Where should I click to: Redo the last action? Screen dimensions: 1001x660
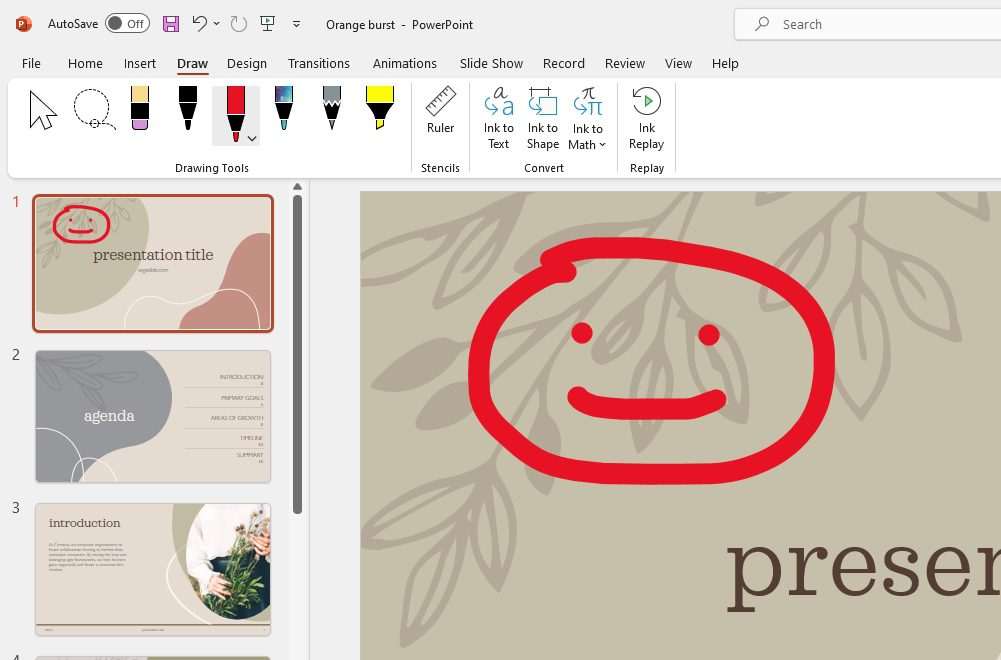click(238, 24)
